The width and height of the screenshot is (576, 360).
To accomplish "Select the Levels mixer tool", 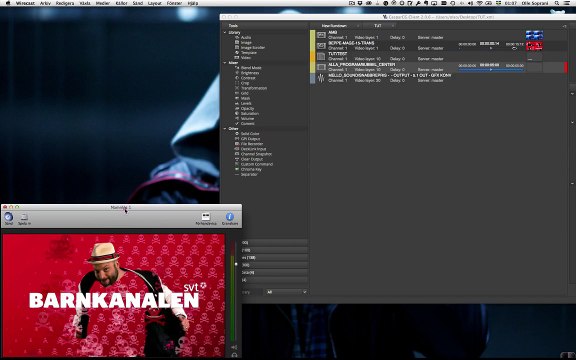I will pyautogui.click(x=246, y=104).
